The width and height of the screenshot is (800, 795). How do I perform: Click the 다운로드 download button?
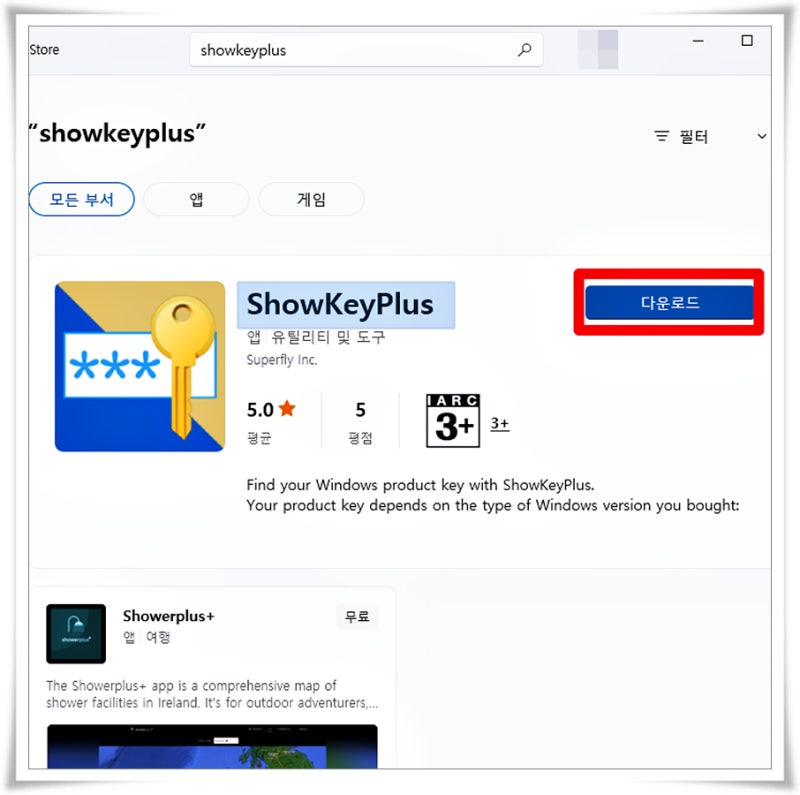coord(669,303)
